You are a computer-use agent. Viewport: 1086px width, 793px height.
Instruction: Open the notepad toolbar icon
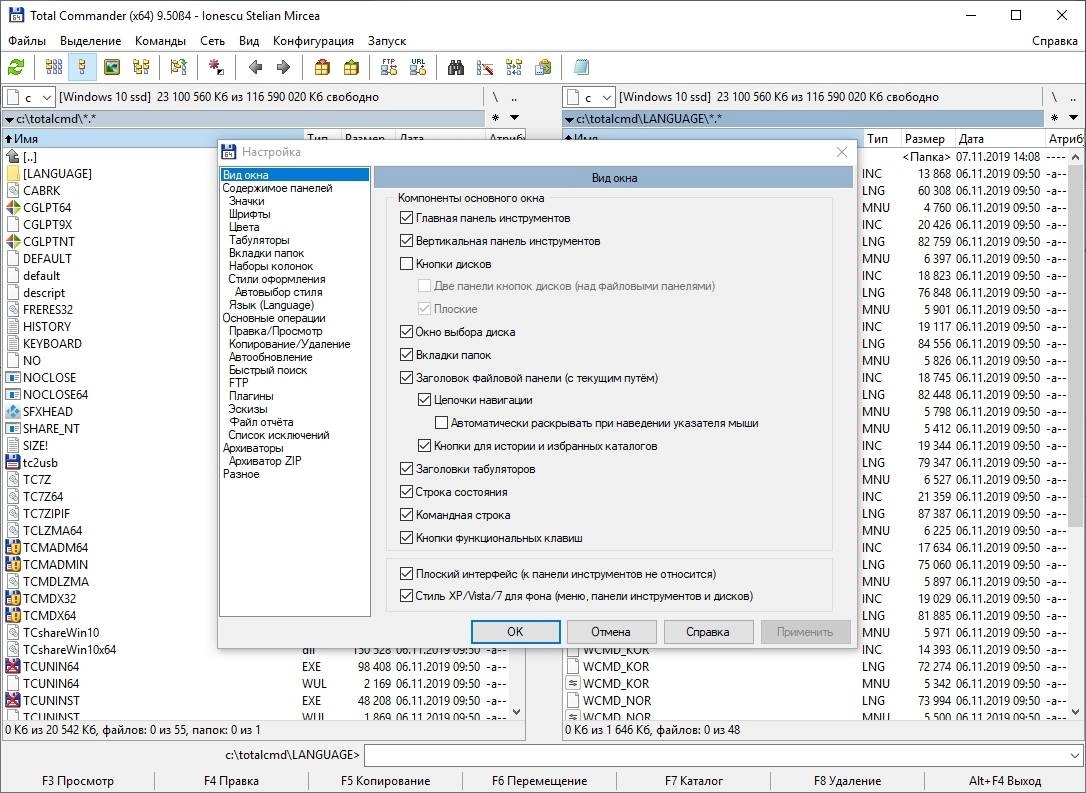(581, 67)
